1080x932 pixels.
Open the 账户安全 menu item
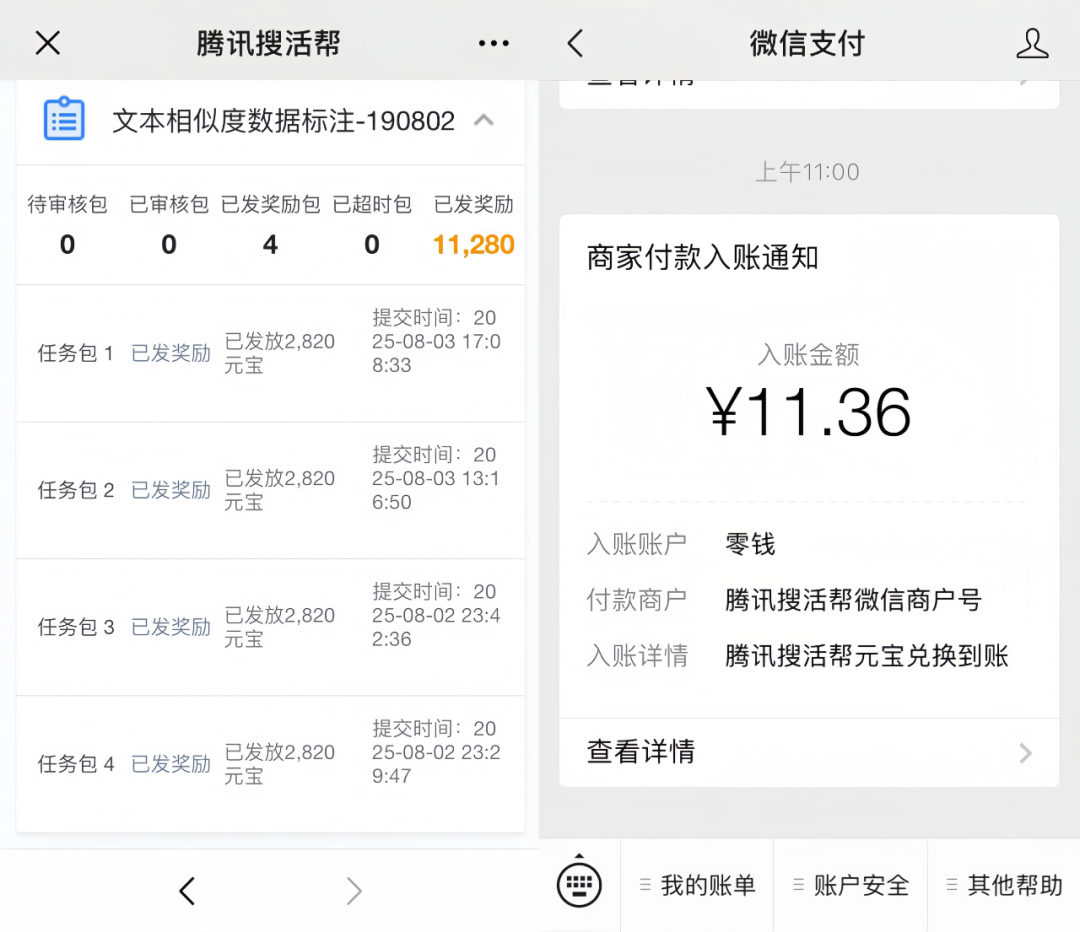[851, 885]
